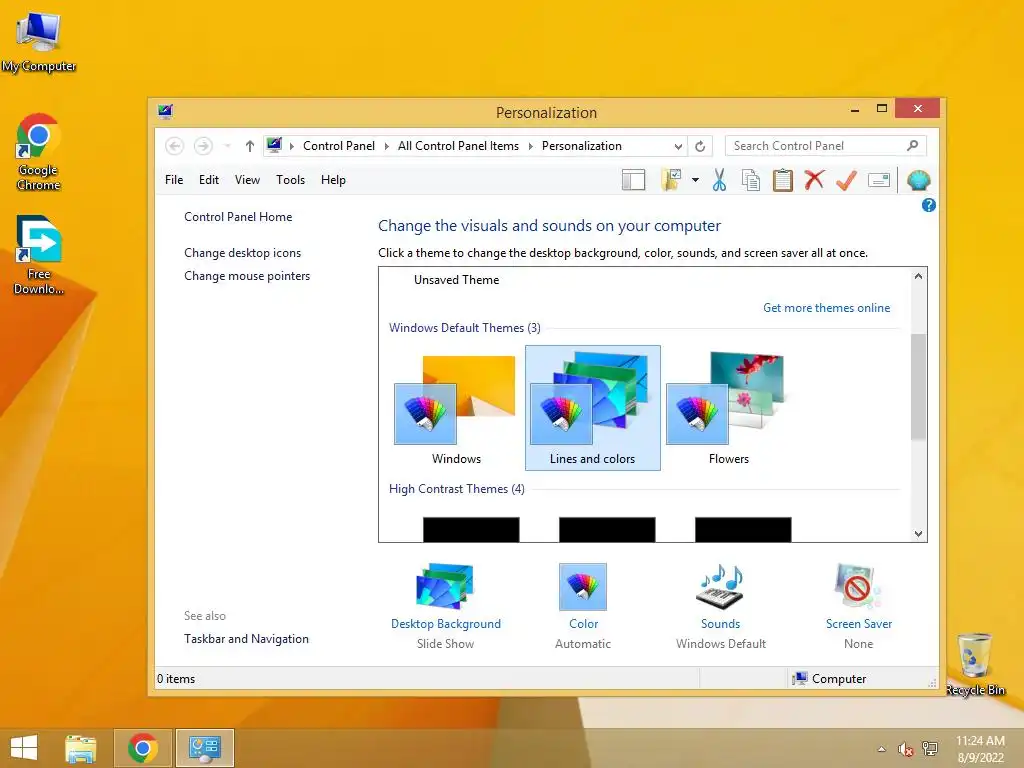The height and width of the screenshot is (768, 1024).
Task: Open the blue Help question mark
Action: point(929,206)
